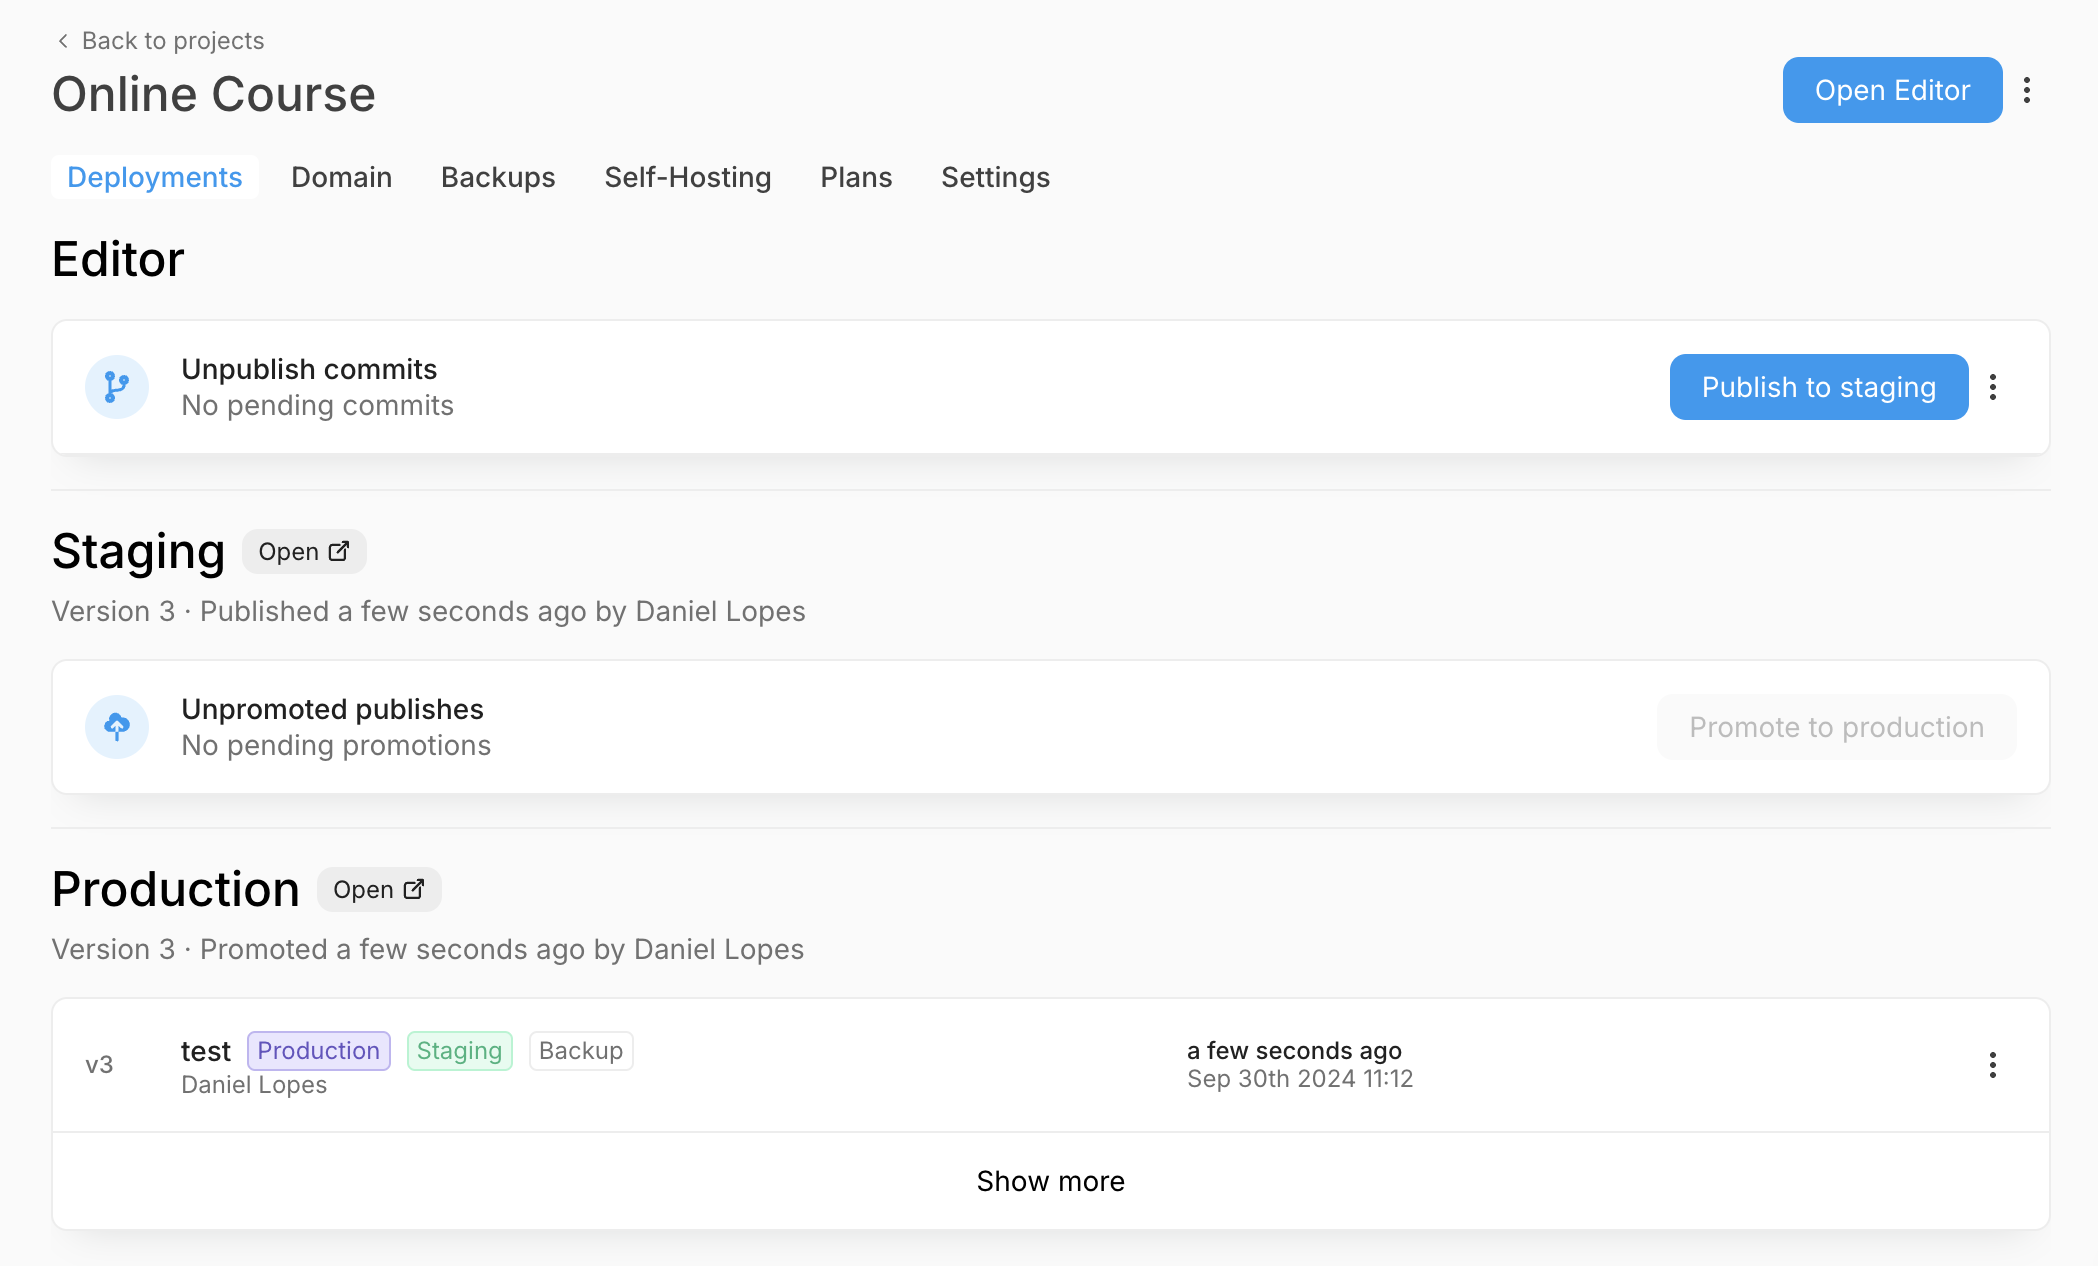Open the Production site in a new tab

coord(379,890)
